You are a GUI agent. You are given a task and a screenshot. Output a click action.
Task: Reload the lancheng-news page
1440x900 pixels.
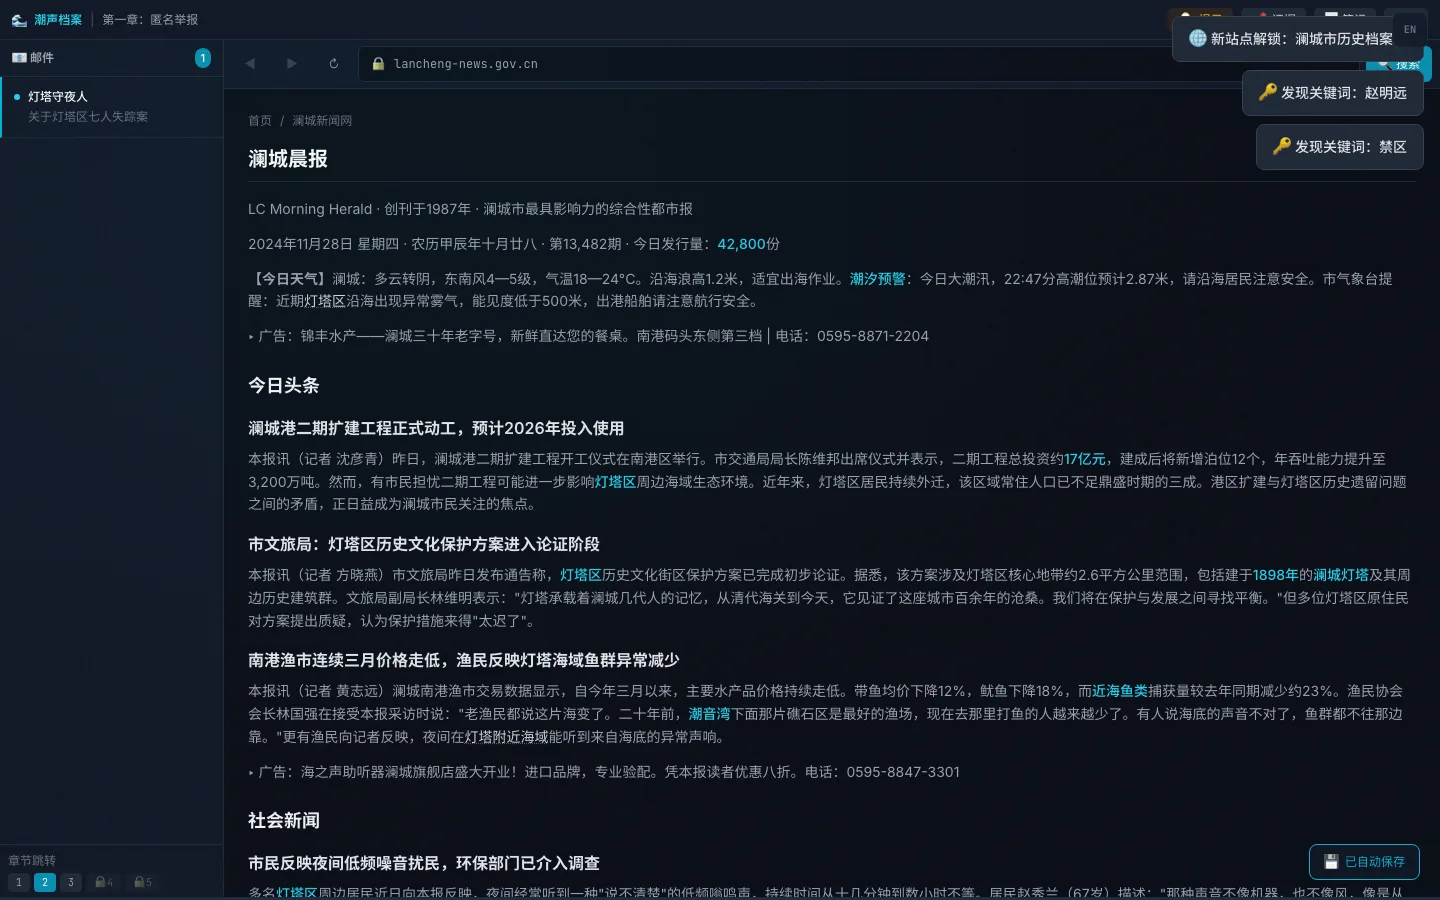(x=334, y=63)
